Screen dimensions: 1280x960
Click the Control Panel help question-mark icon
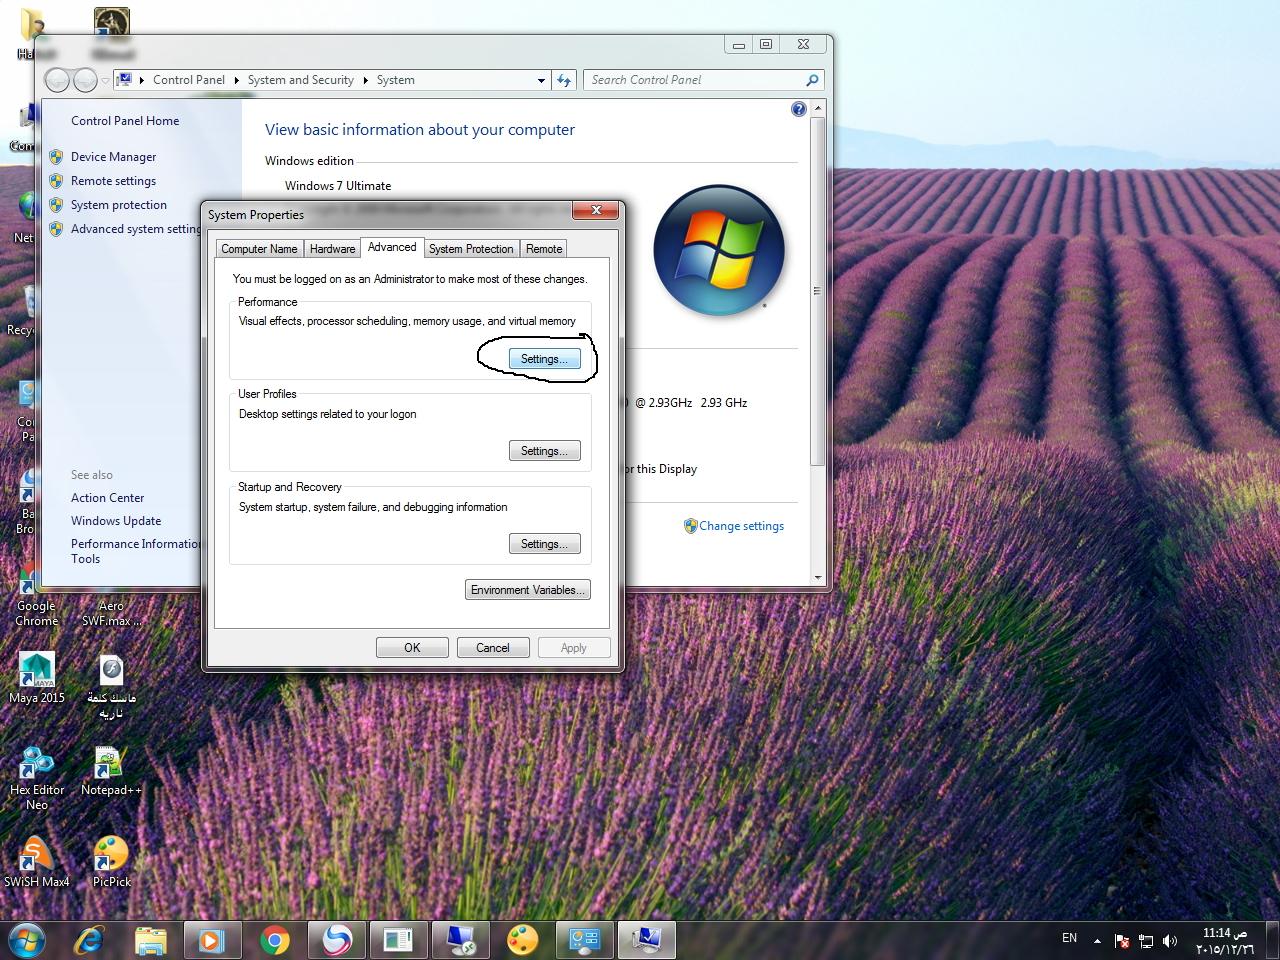pyautogui.click(x=798, y=109)
